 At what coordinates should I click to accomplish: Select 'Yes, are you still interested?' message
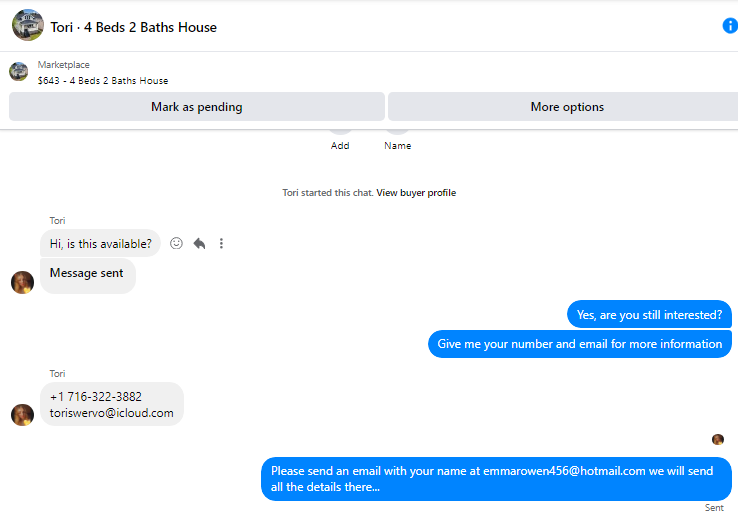click(649, 314)
